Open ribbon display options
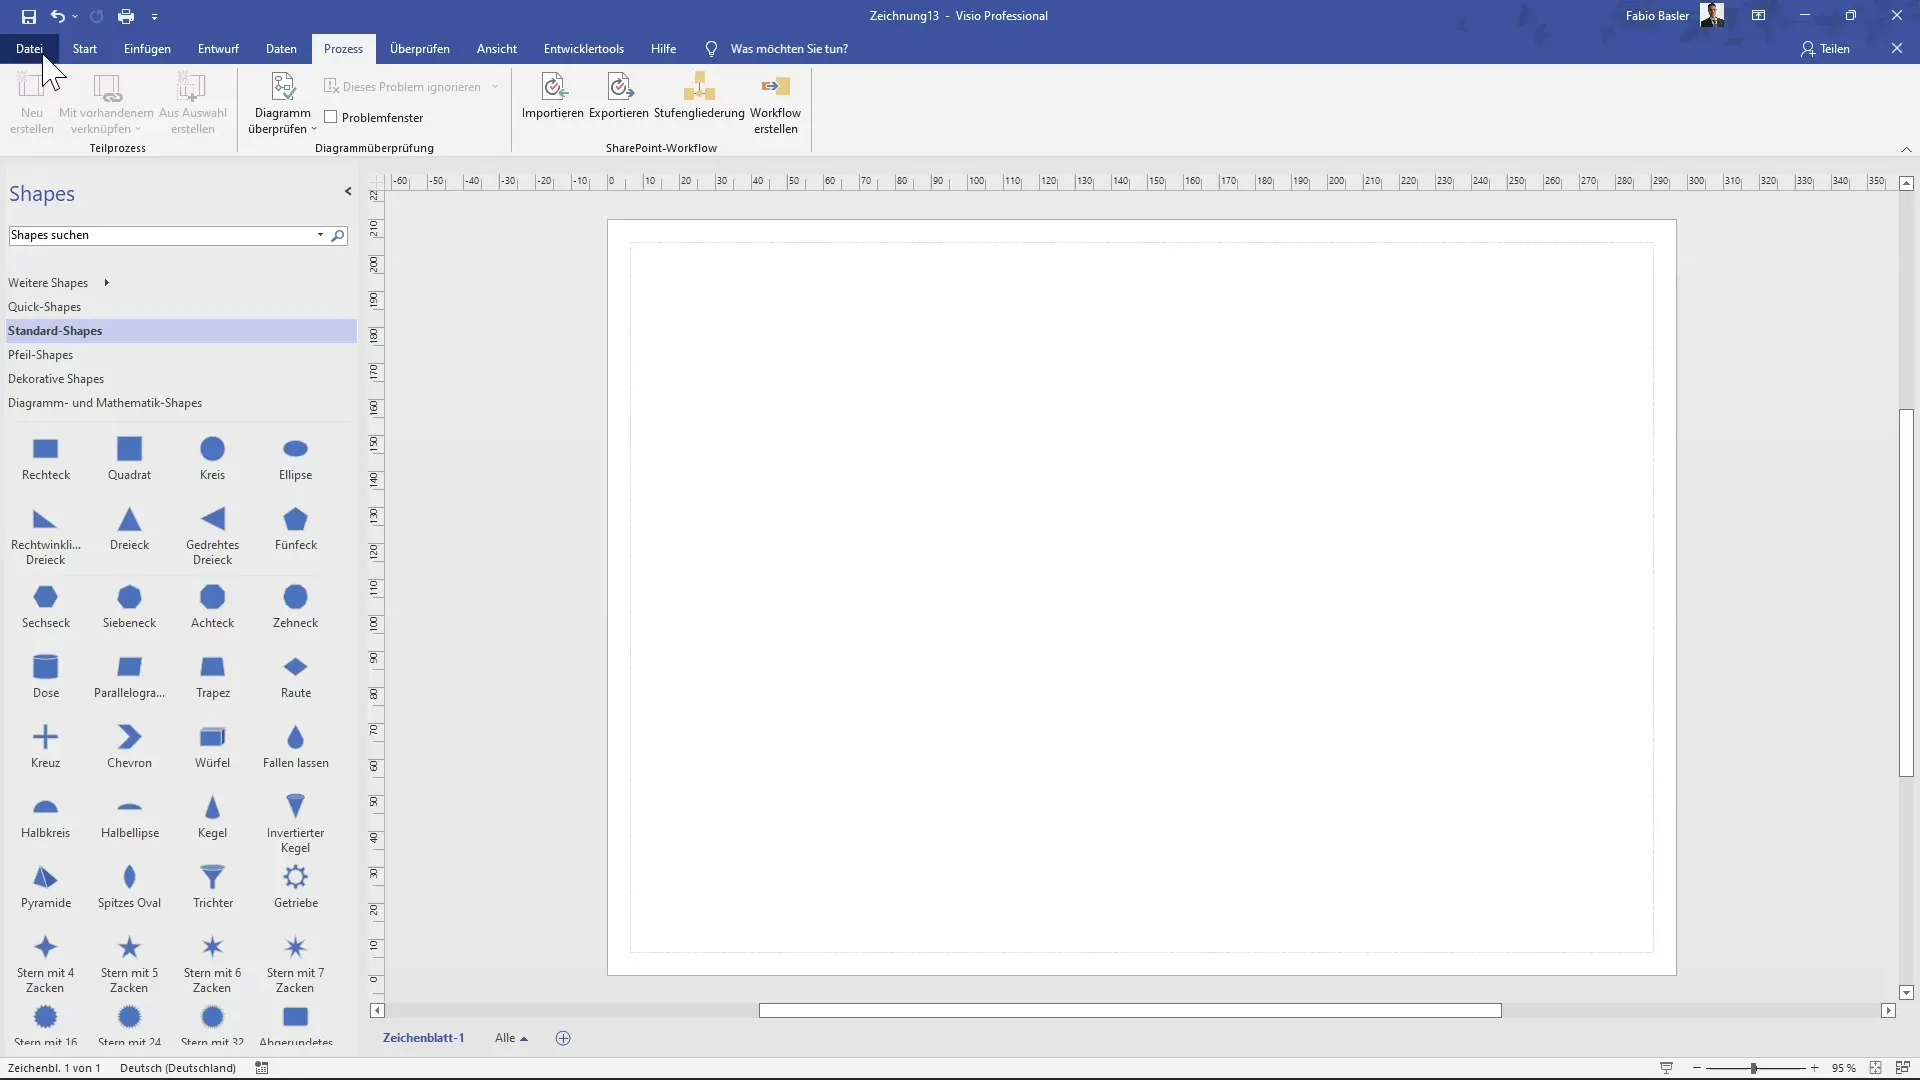Screen dimensions: 1920x1080 (1759, 16)
